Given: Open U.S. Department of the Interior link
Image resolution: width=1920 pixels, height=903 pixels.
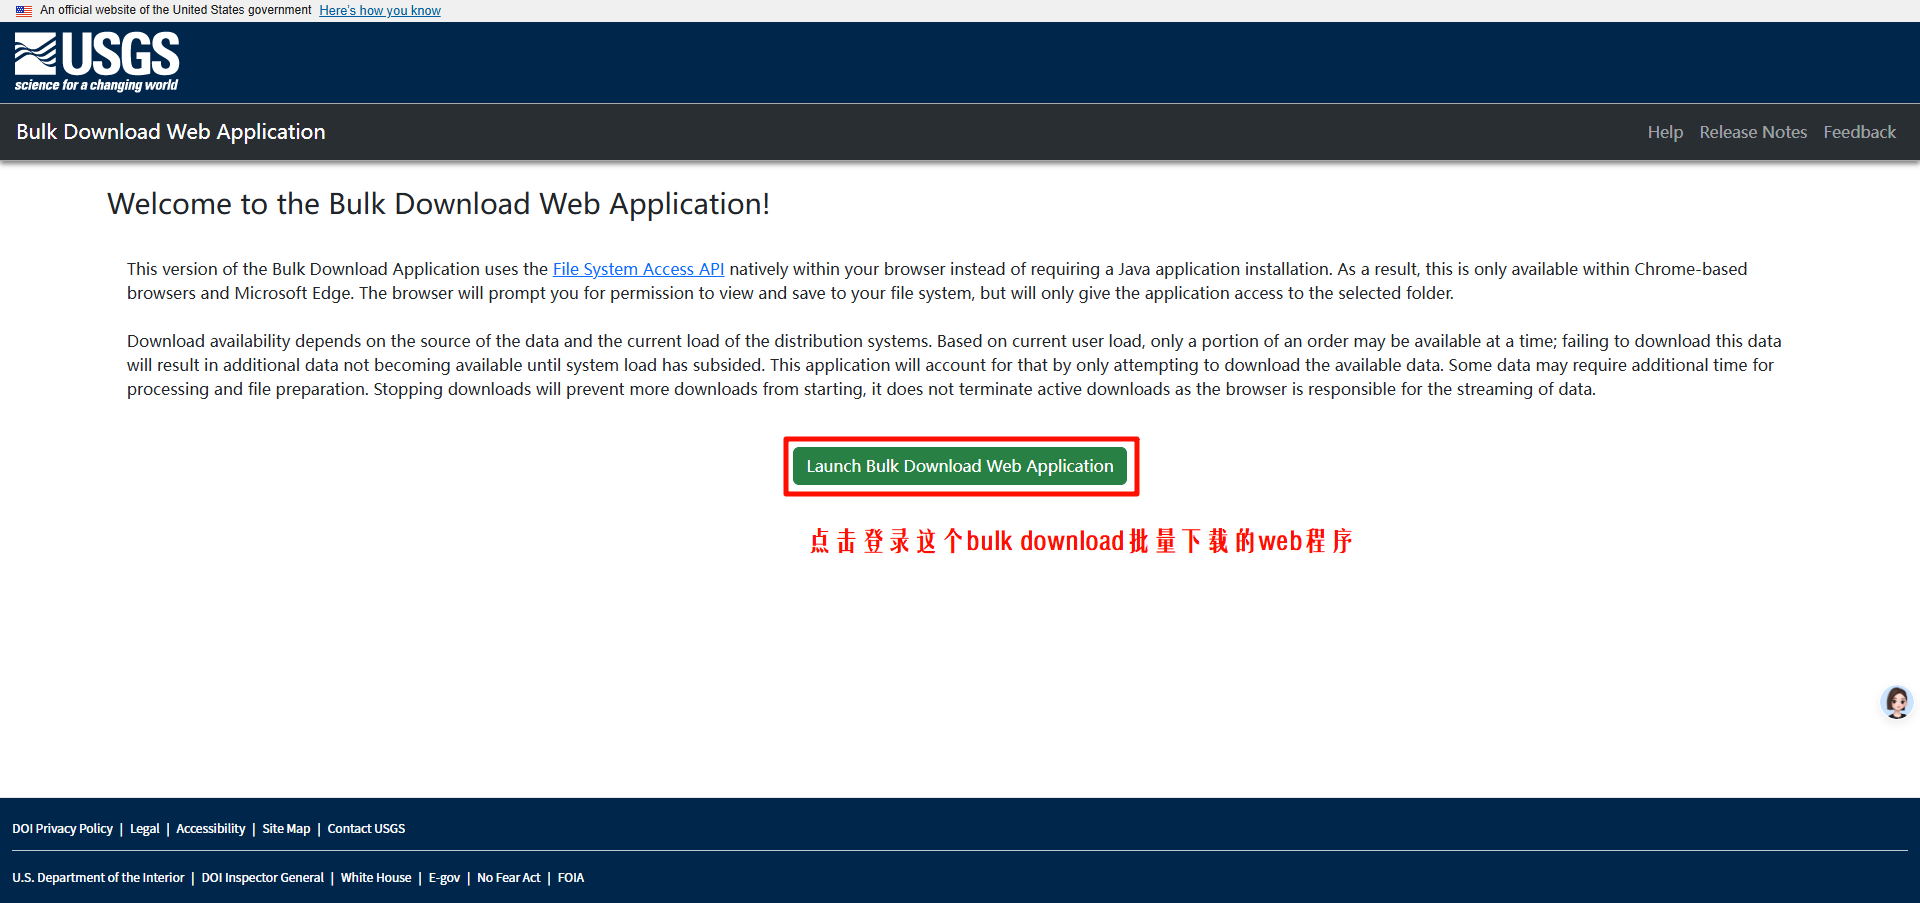Looking at the screenshot, I should tap(98, 878).
